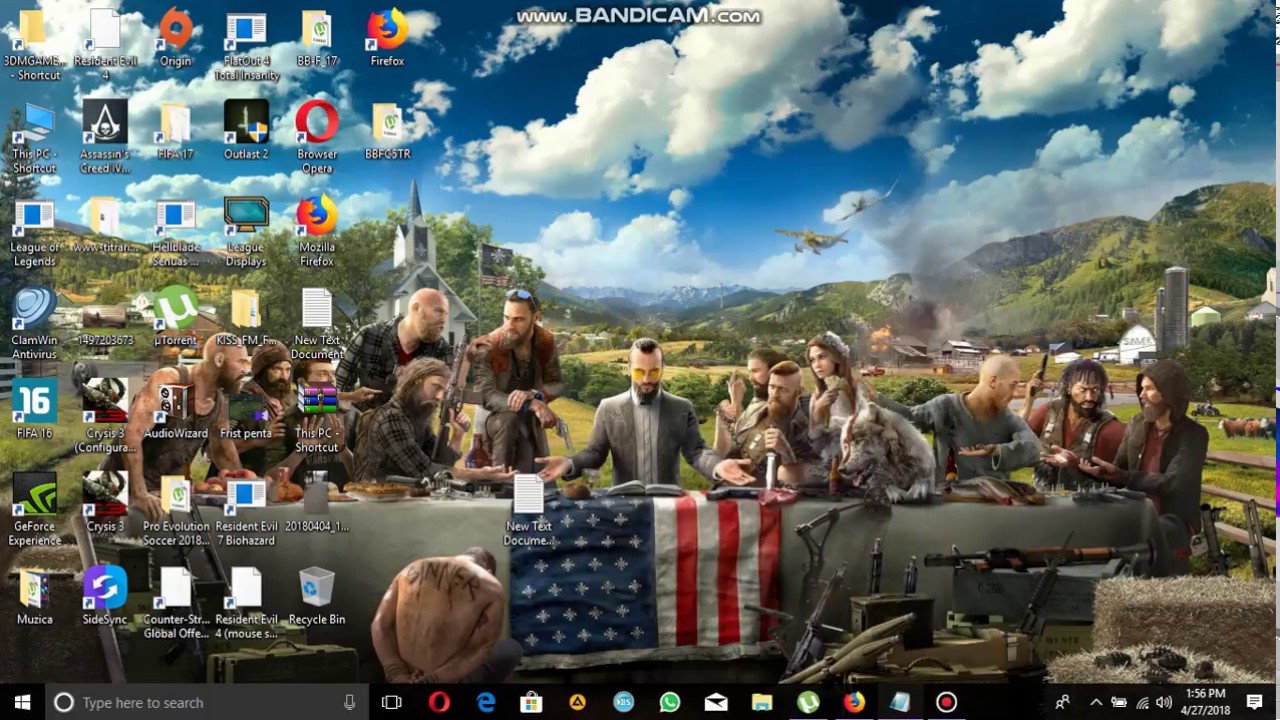Open the volume control in tray
The width and height of the screenshot is (1280, 720).
[1164, 702]
